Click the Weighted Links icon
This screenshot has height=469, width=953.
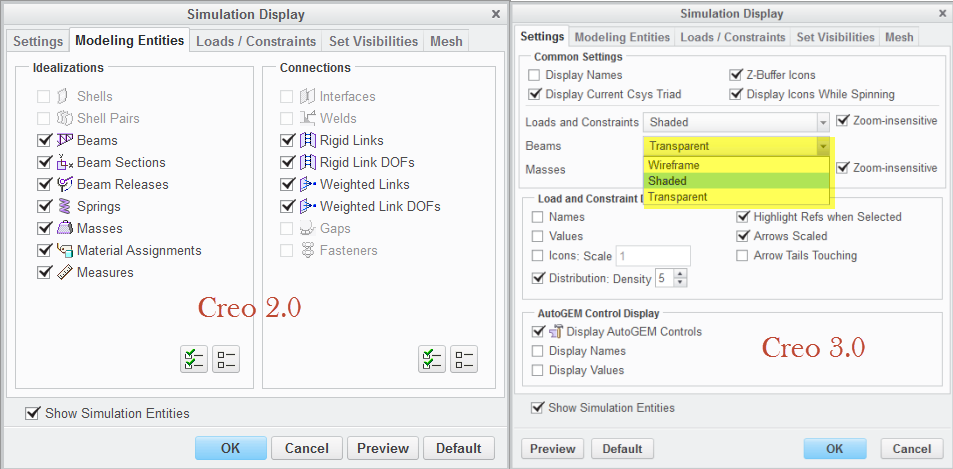click(x=308, y=184)
